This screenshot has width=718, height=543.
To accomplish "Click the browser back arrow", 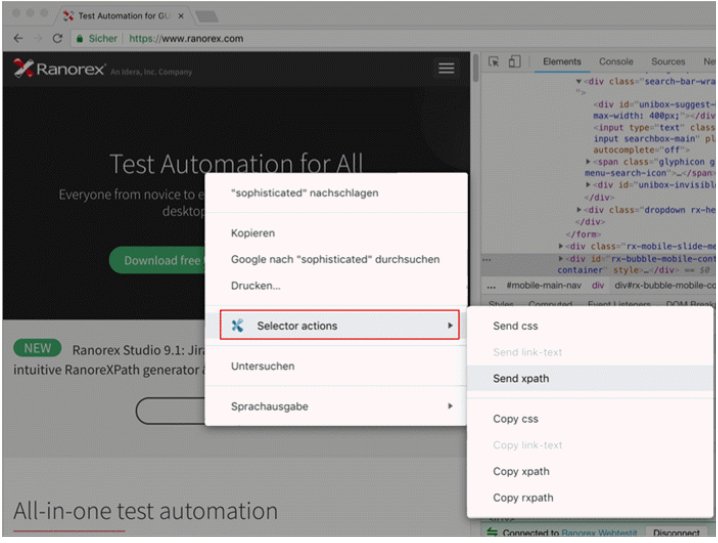I will coord(17,38).
